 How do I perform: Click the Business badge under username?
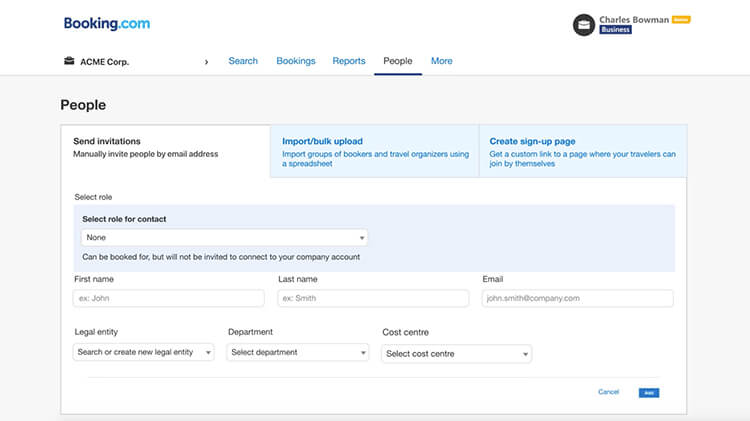(x=616, y=31)
